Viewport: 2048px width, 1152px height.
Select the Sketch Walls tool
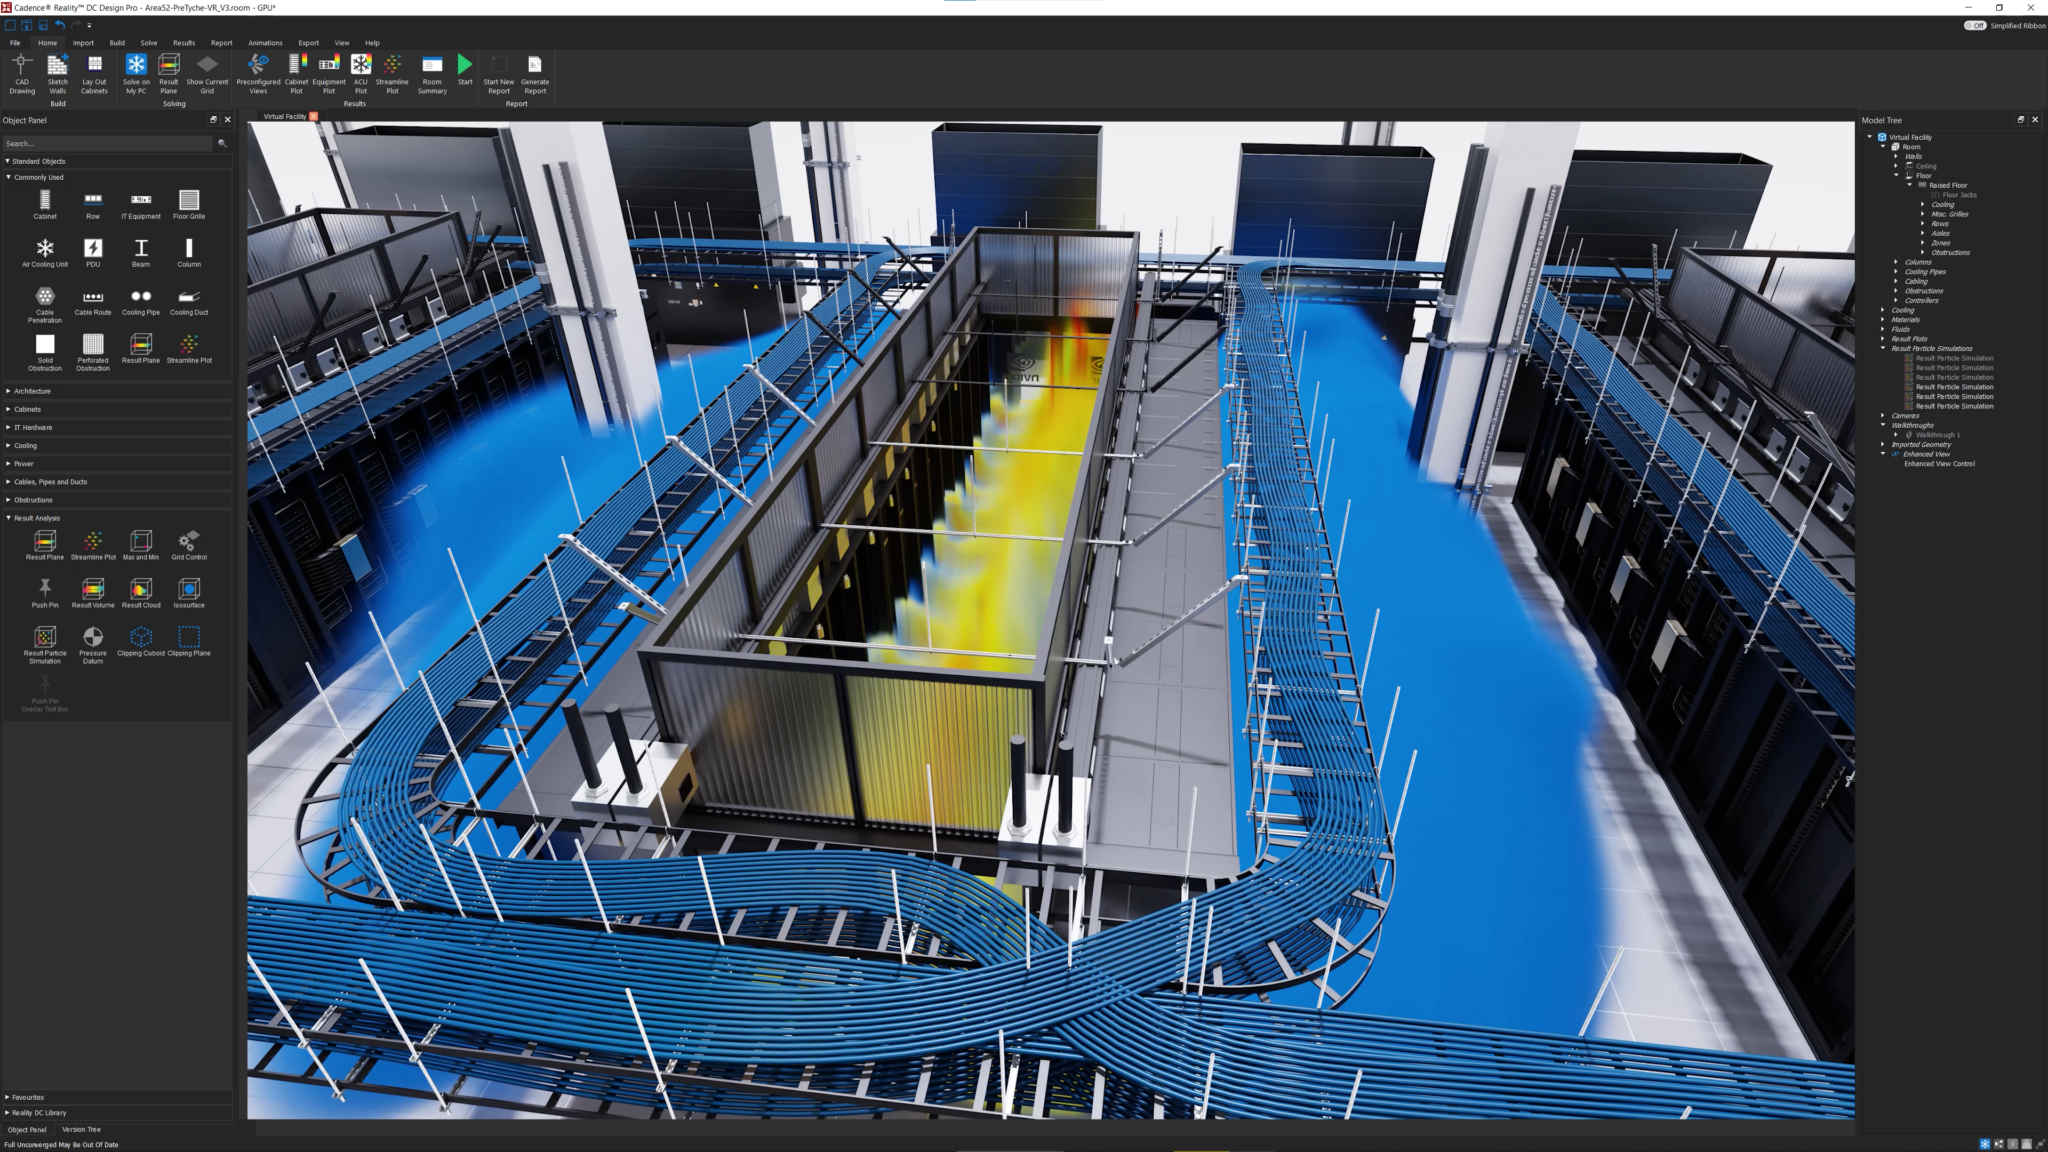click(x=58, y=73)
